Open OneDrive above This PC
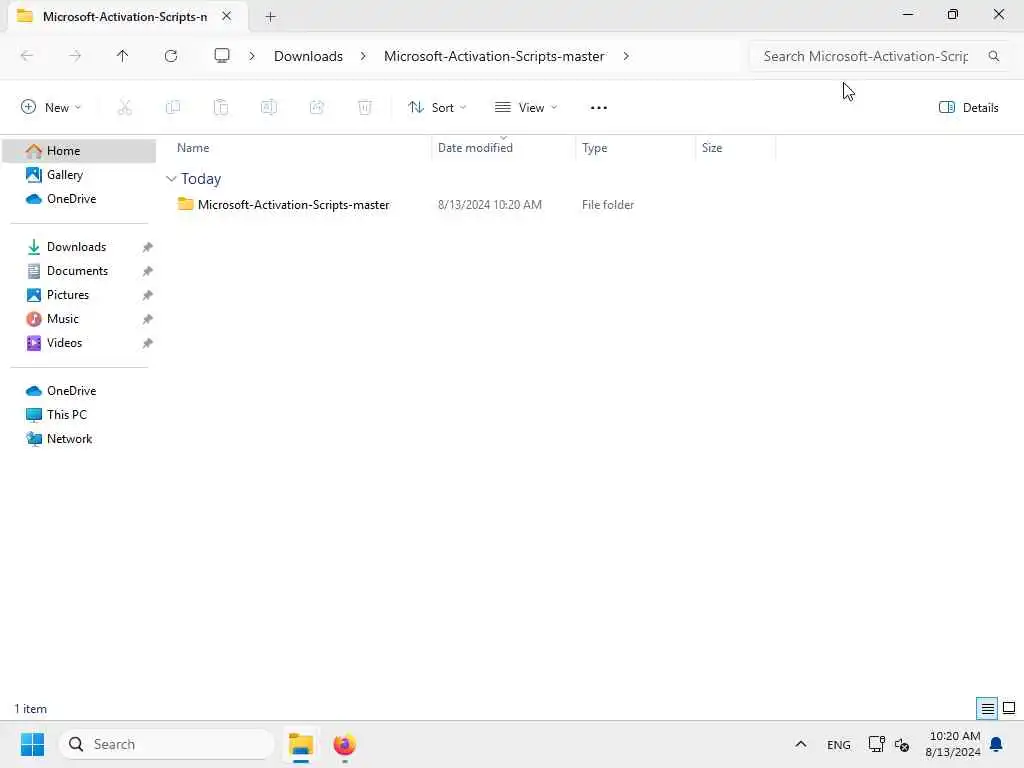 coord(71,391)
